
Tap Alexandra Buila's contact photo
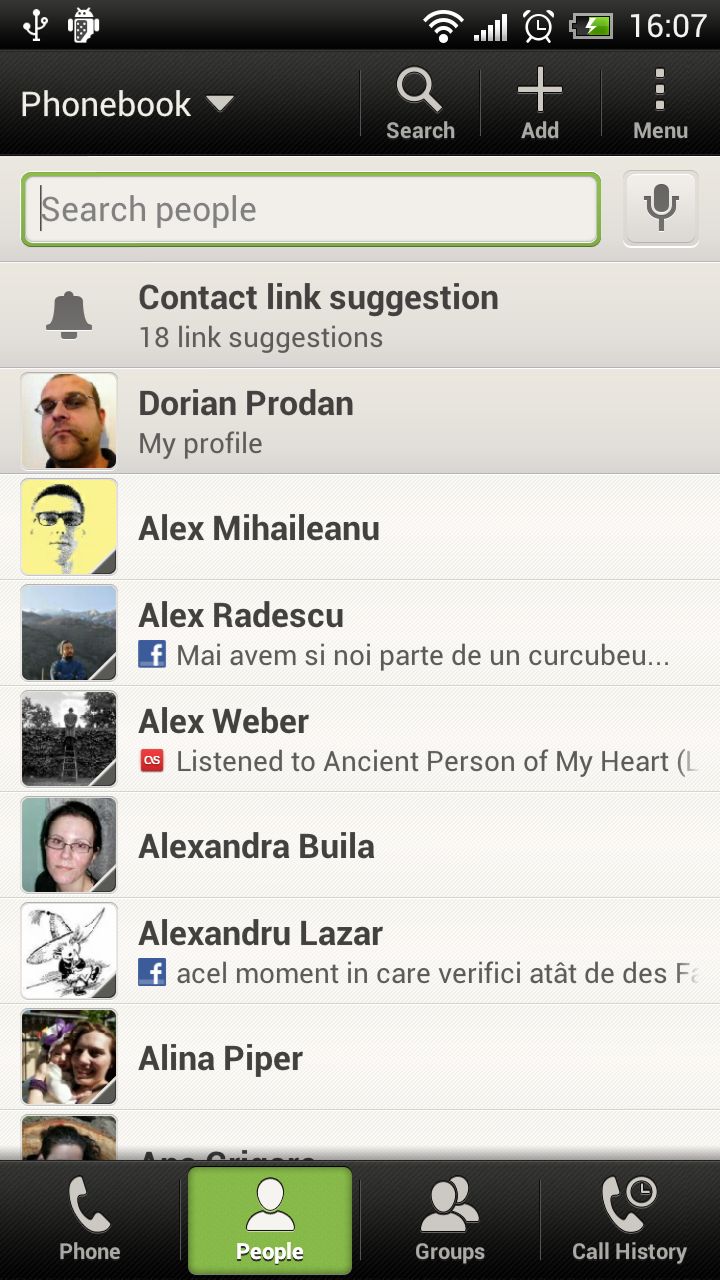click(69, 845)
